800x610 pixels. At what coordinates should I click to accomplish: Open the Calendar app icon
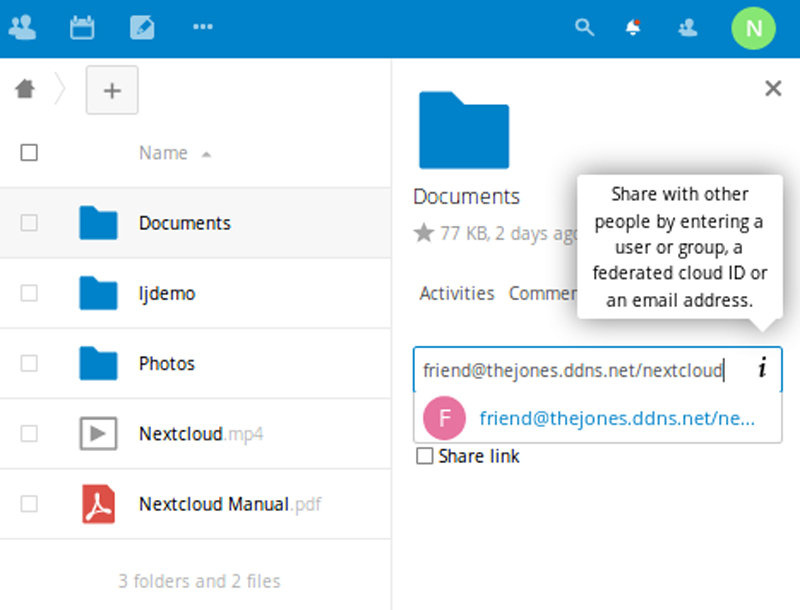tap(82, 27)
